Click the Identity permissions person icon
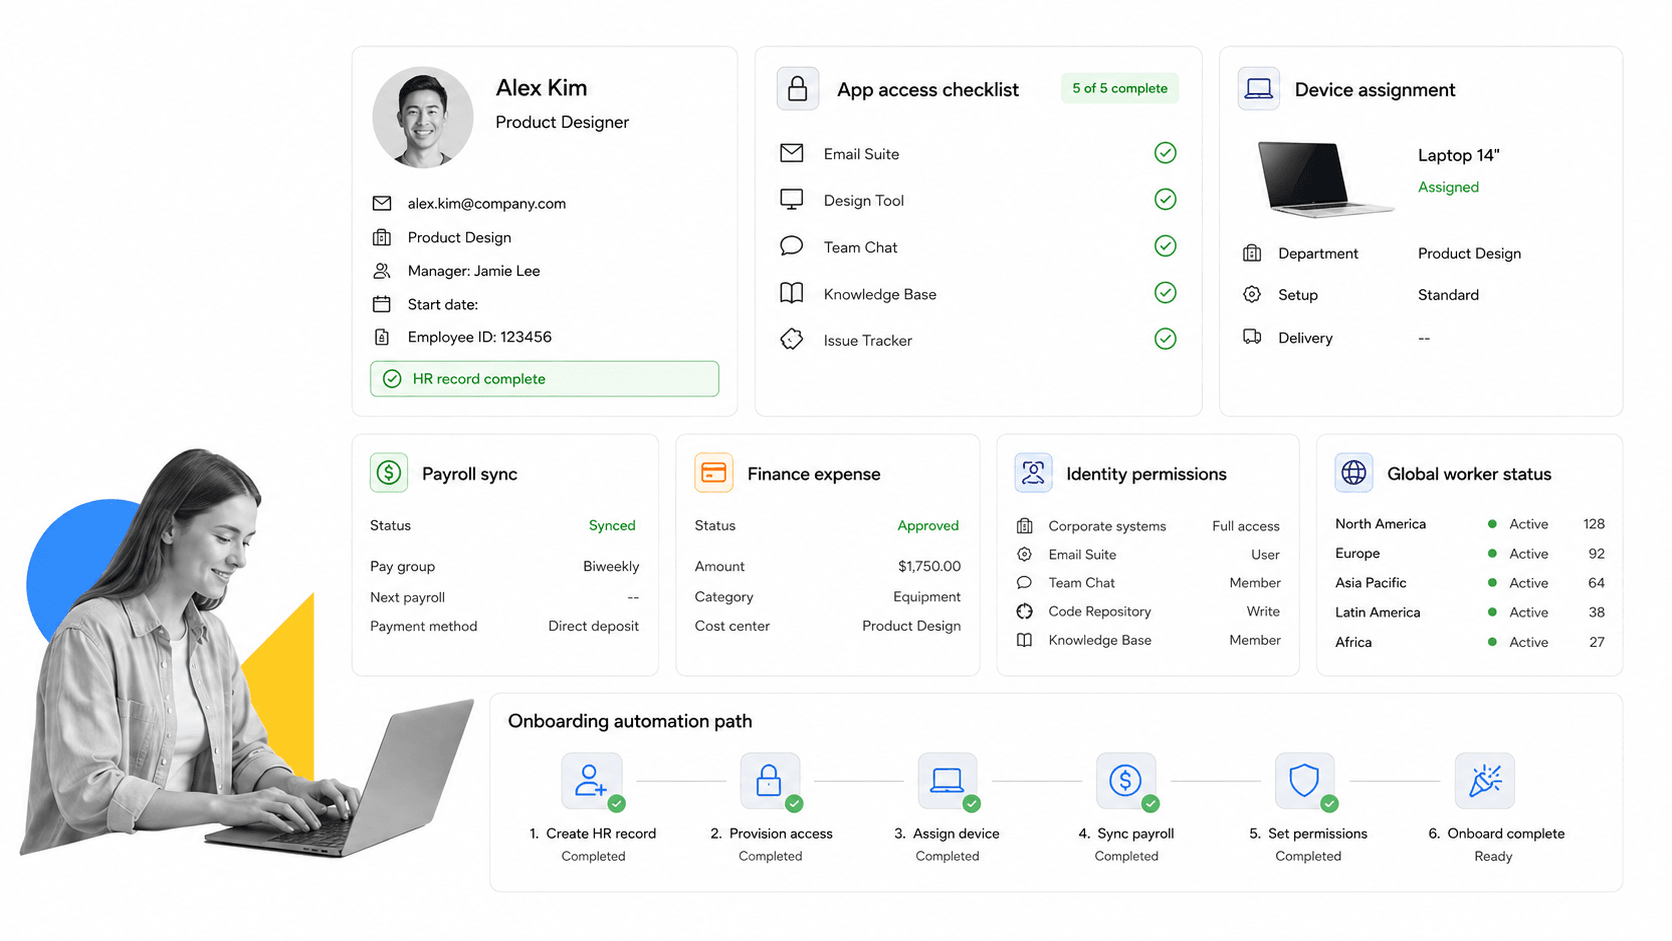This screenshot has width=1672, height=941. point(1033,473)
